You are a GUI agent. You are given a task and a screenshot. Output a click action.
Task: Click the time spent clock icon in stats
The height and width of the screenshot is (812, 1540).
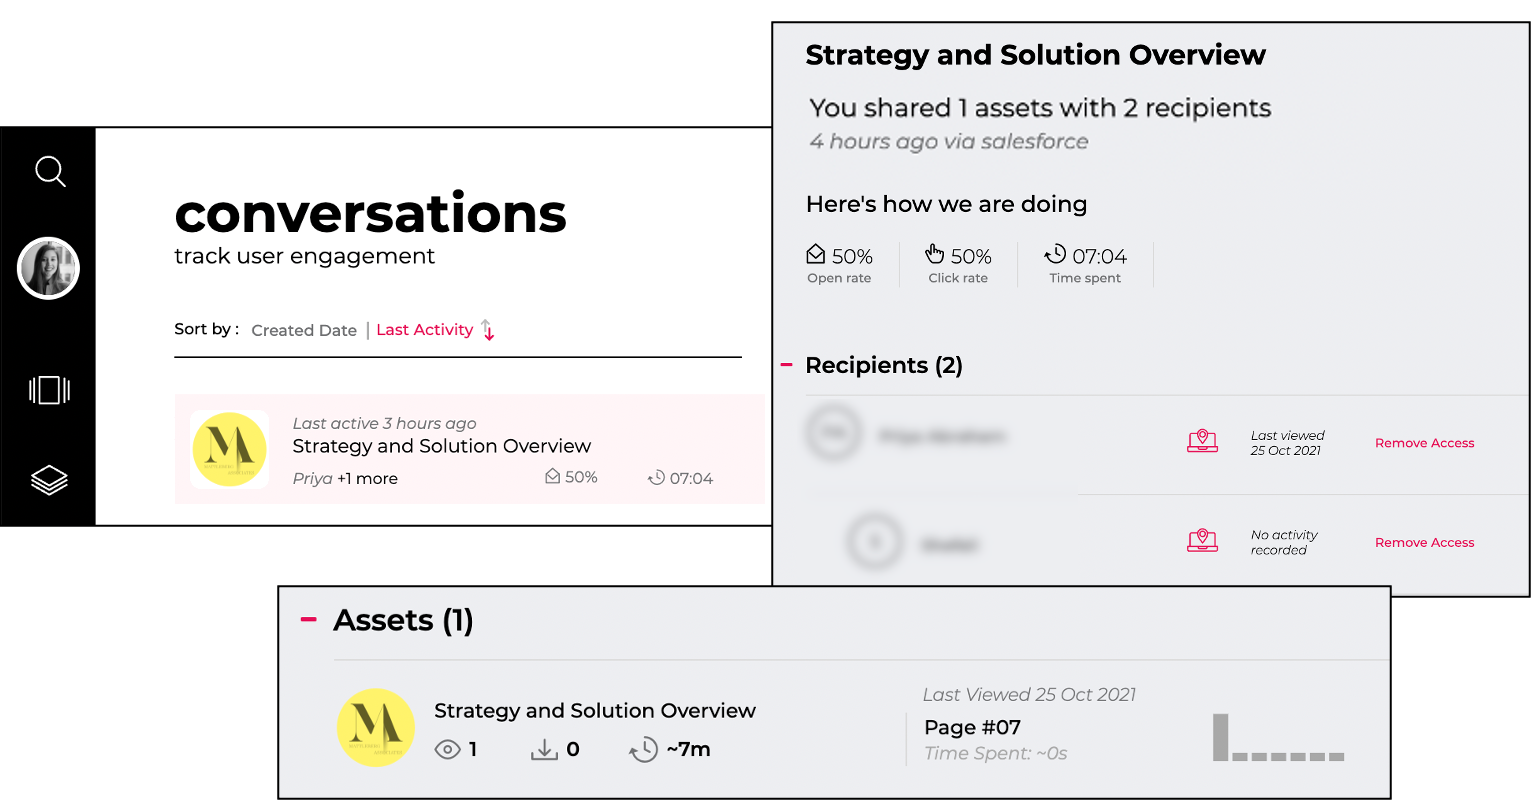tap(1055, 254)
